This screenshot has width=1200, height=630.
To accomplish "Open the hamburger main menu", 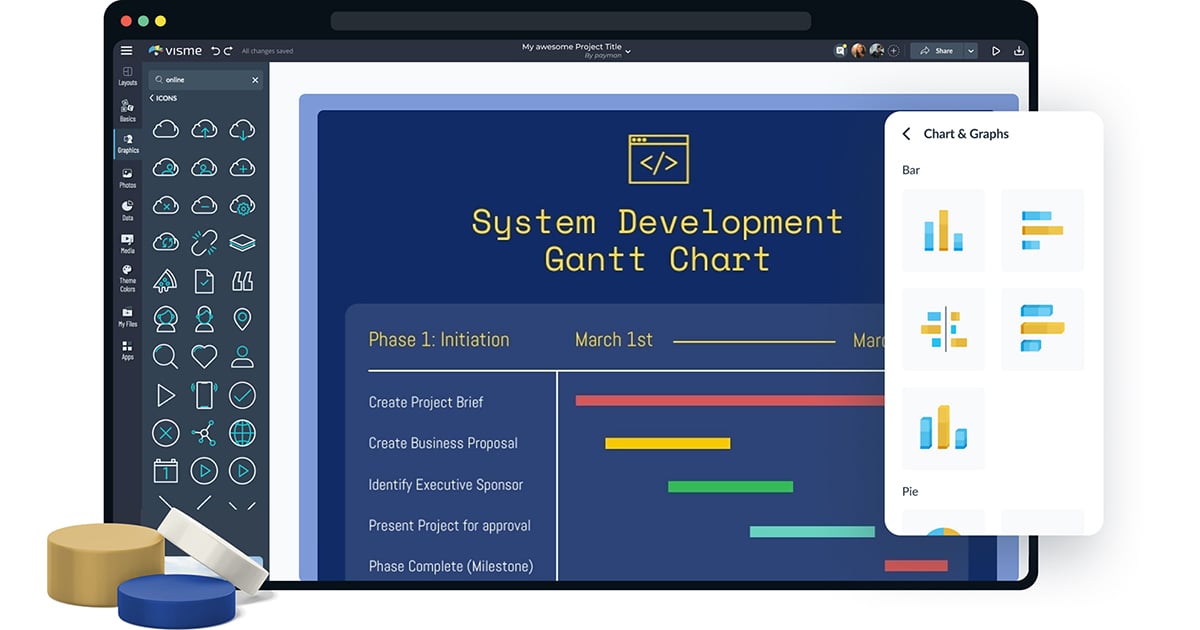I will pos(126,51).
